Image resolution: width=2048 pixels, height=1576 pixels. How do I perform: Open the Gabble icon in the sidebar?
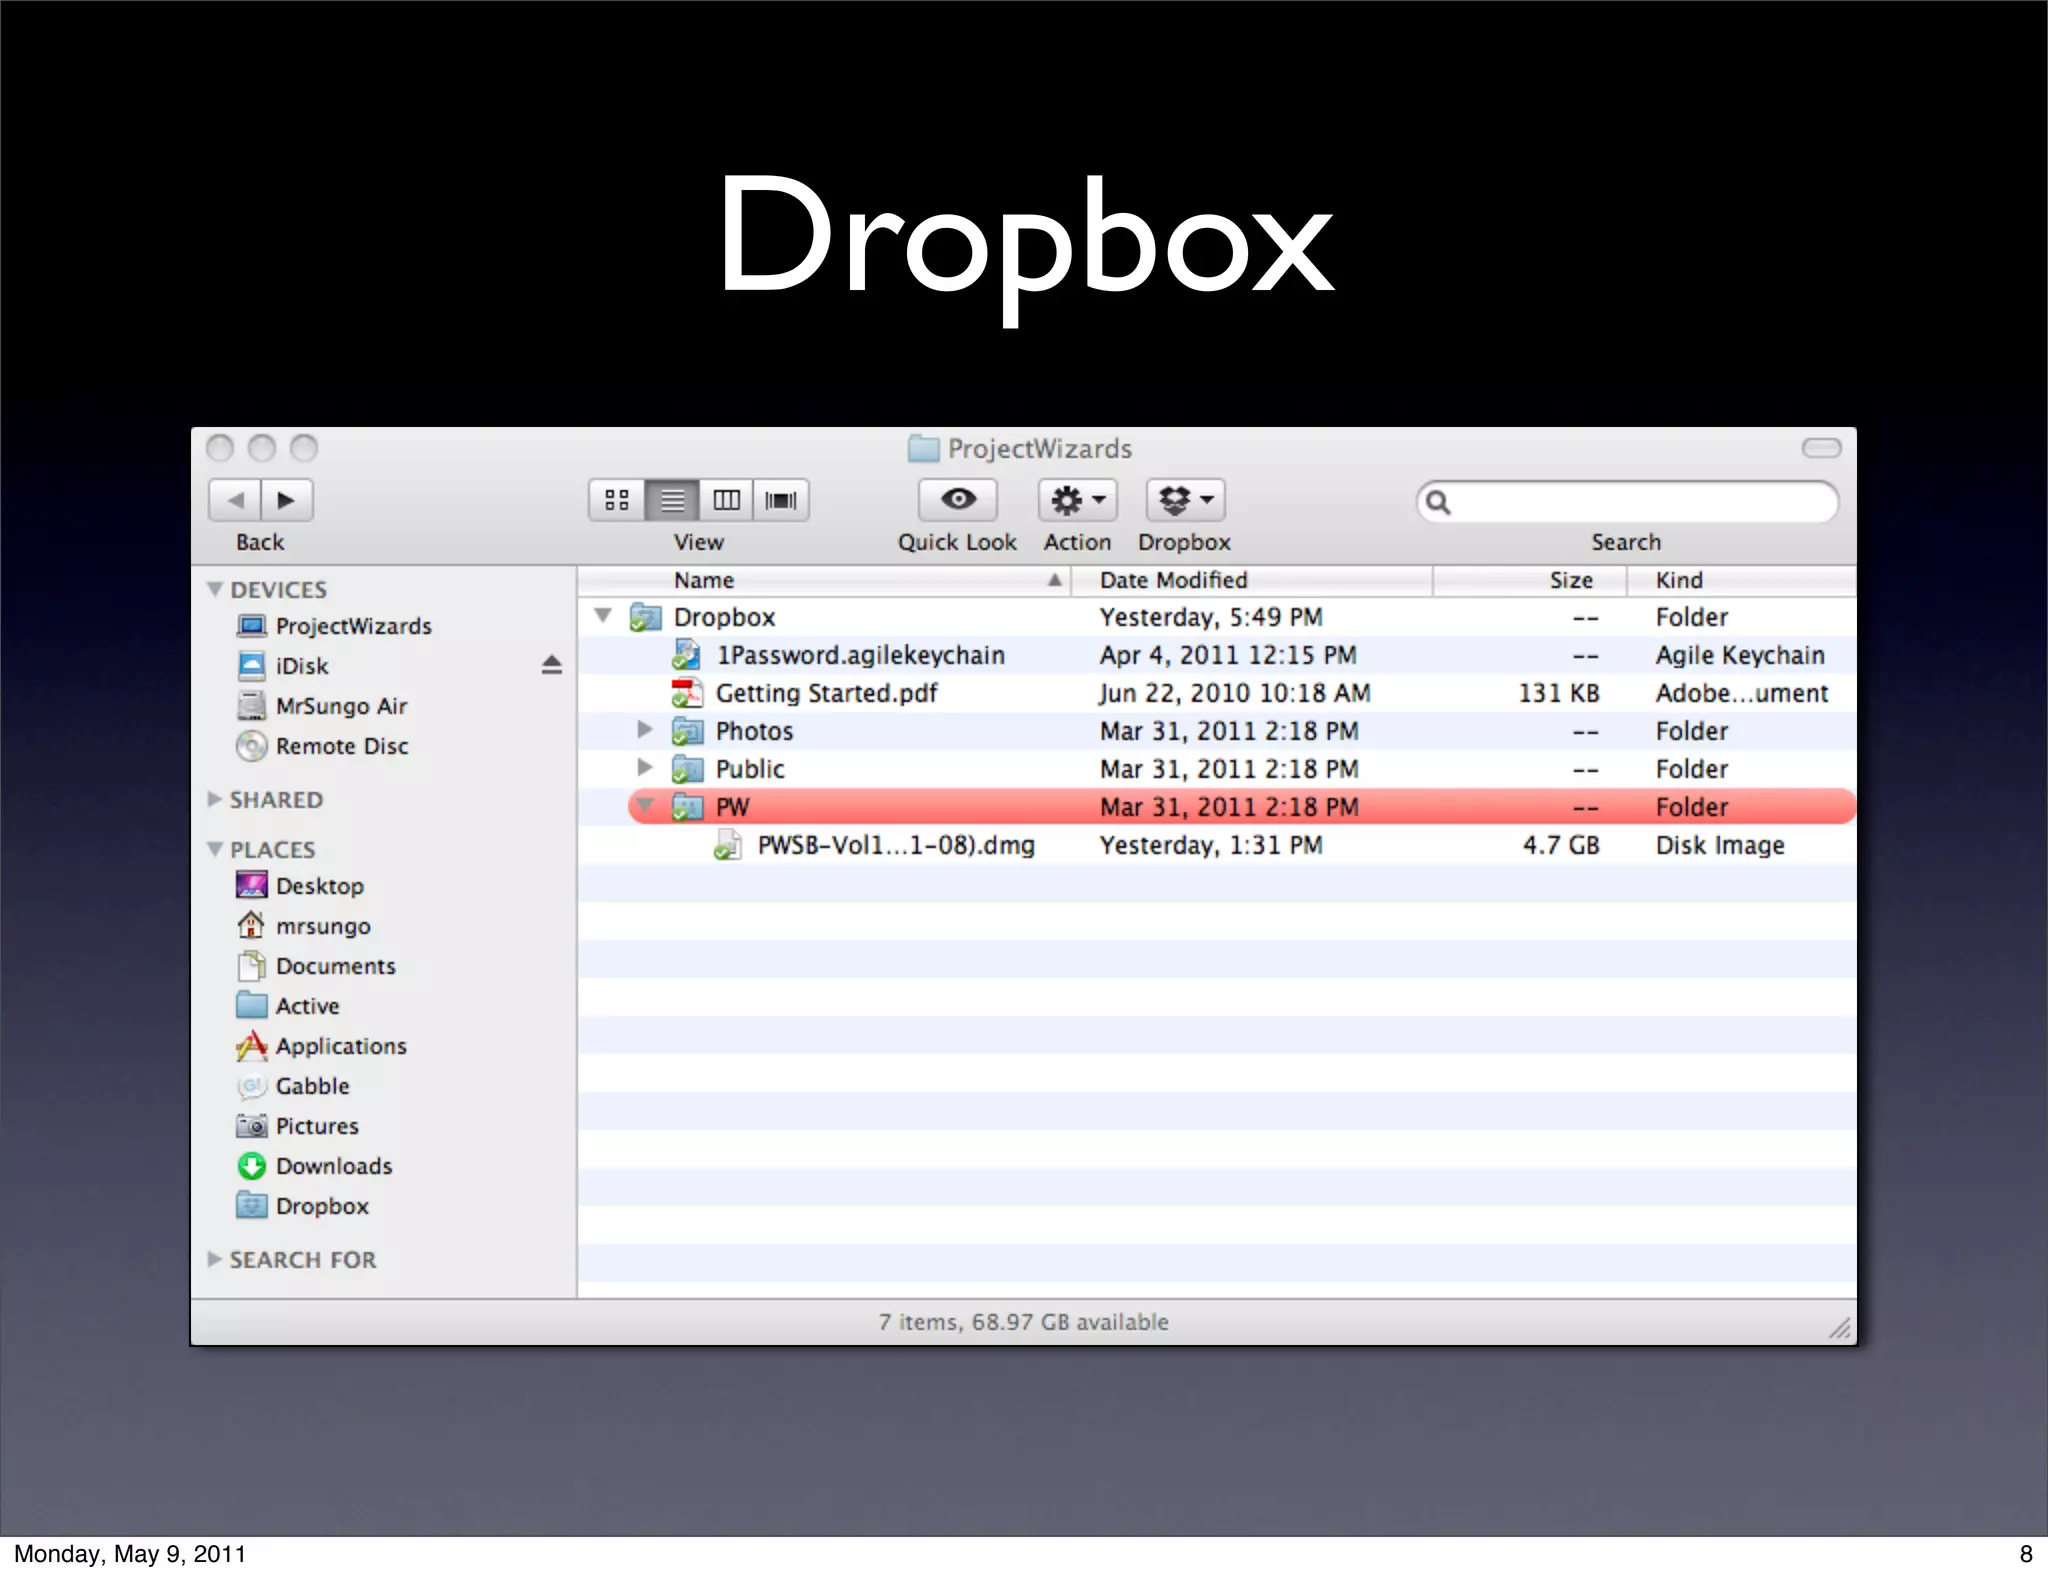pyautogui.click(x=251, y=1086)
